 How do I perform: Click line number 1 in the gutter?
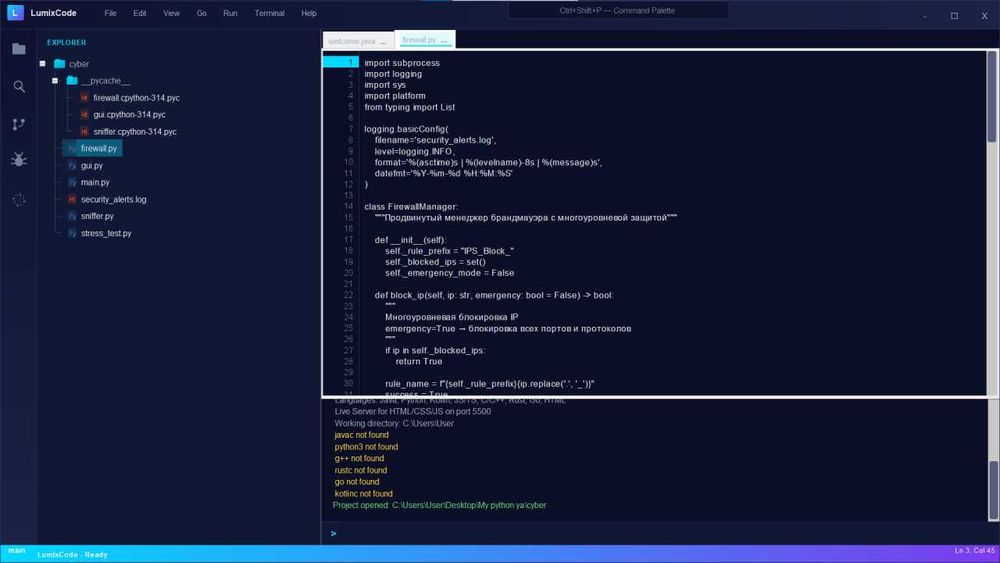click(350, 62)
